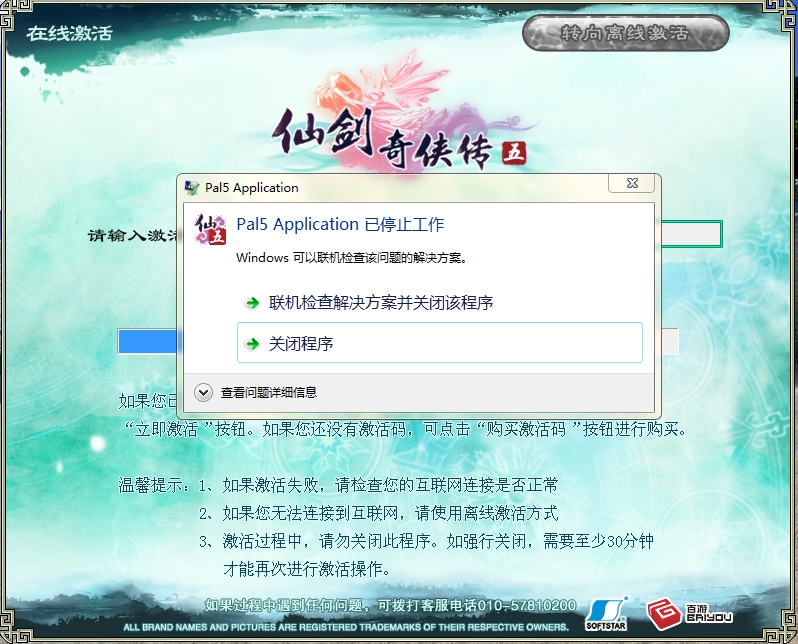This screenshot has width=798, height=644.
Task: Click the activation code input field
Action: coord(690,234)
